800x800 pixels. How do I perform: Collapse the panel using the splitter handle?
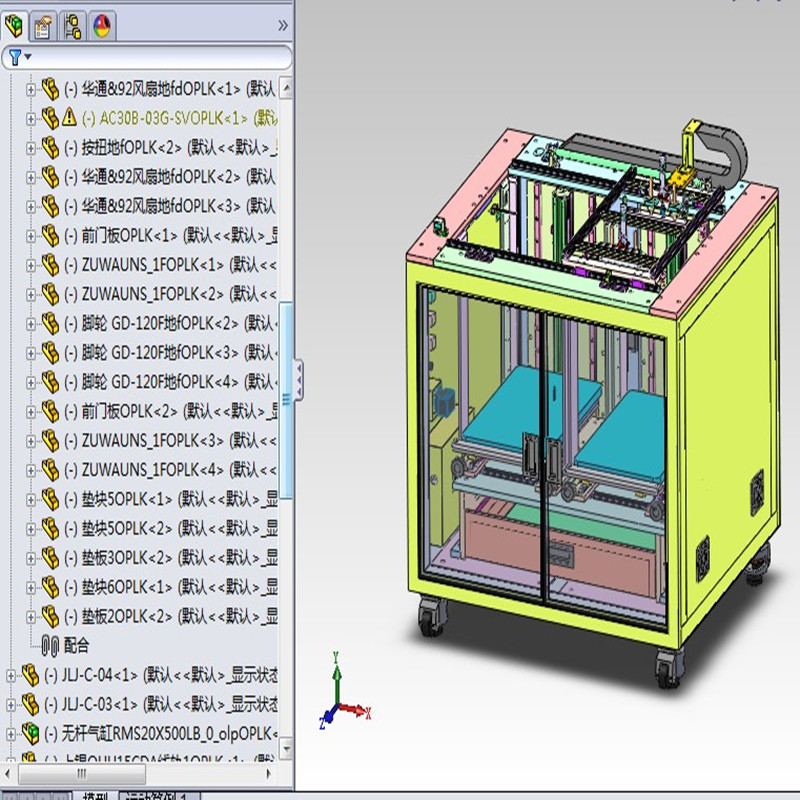point(299,378)
